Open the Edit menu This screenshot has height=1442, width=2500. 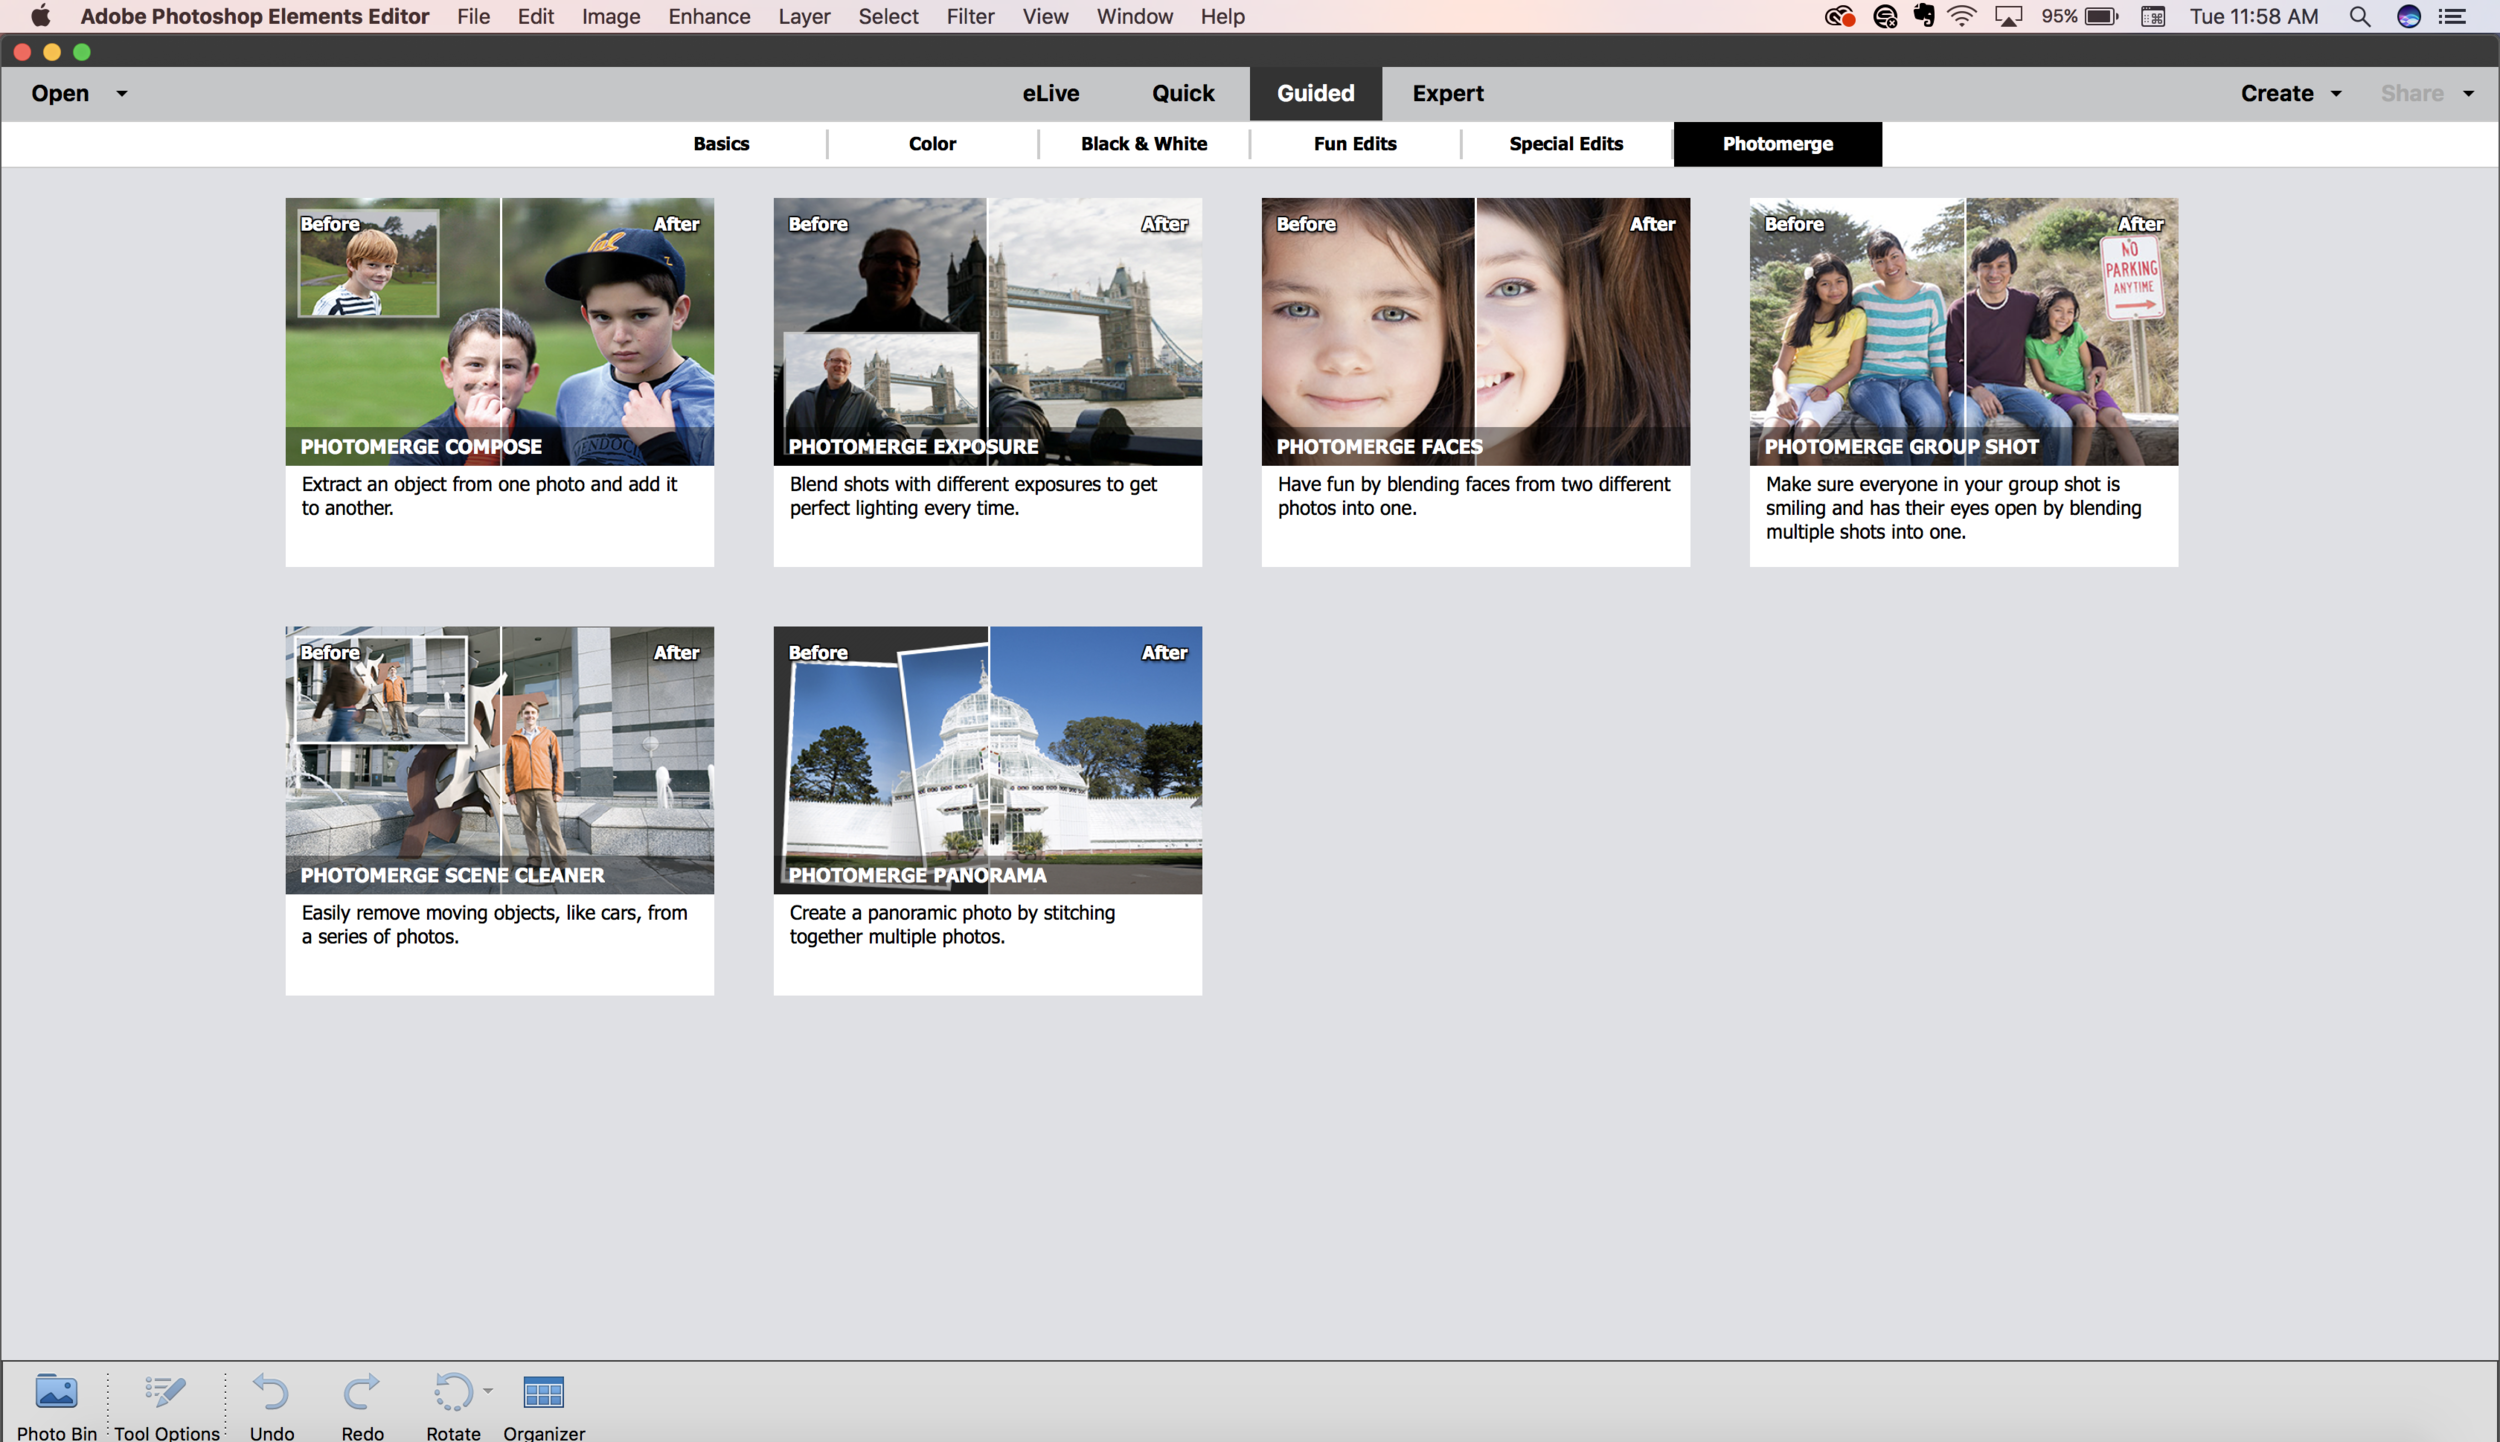tap(535, 17)
